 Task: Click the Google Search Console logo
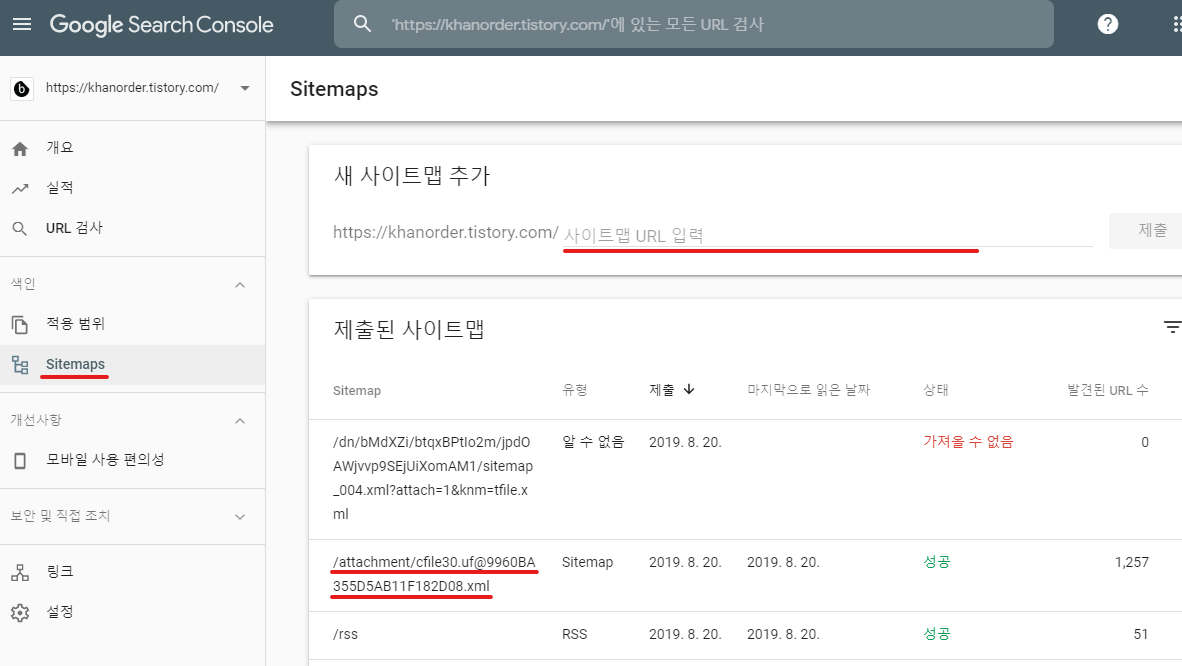coord(161,25)
